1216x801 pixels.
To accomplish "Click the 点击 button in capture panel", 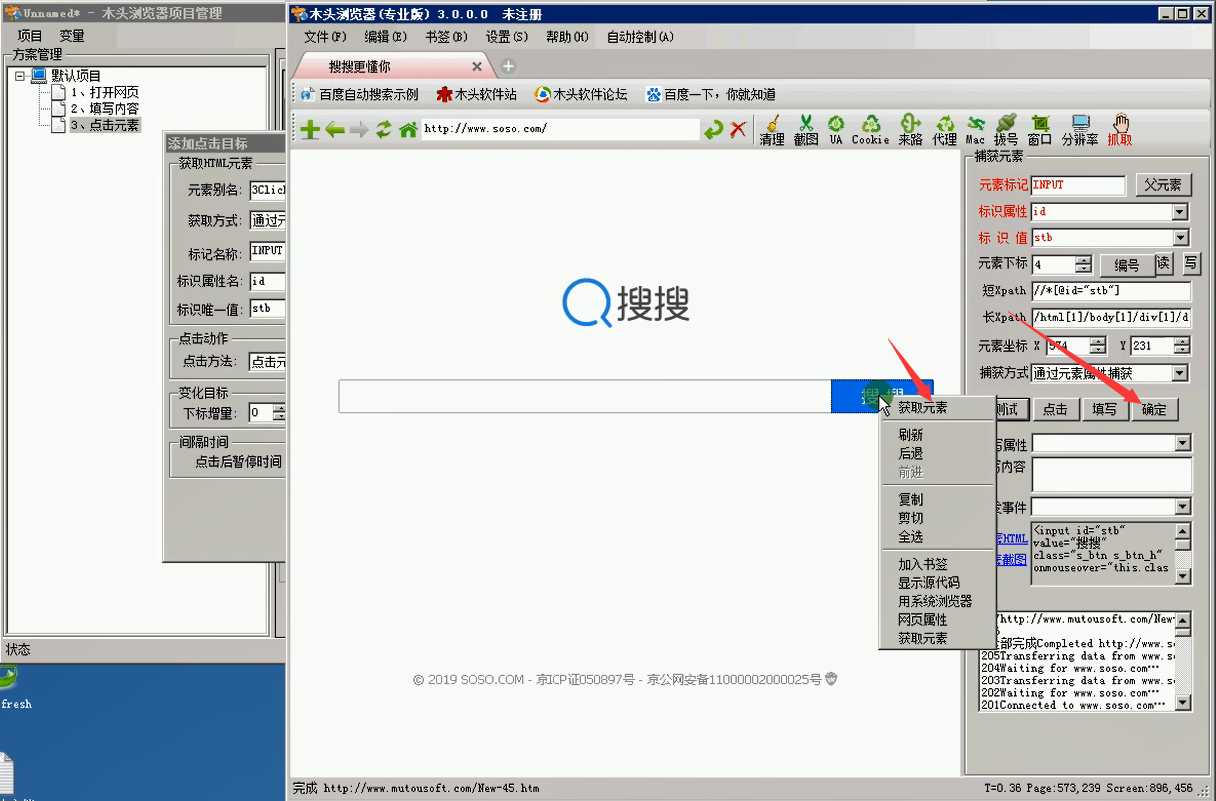I will pos(1055,409).
